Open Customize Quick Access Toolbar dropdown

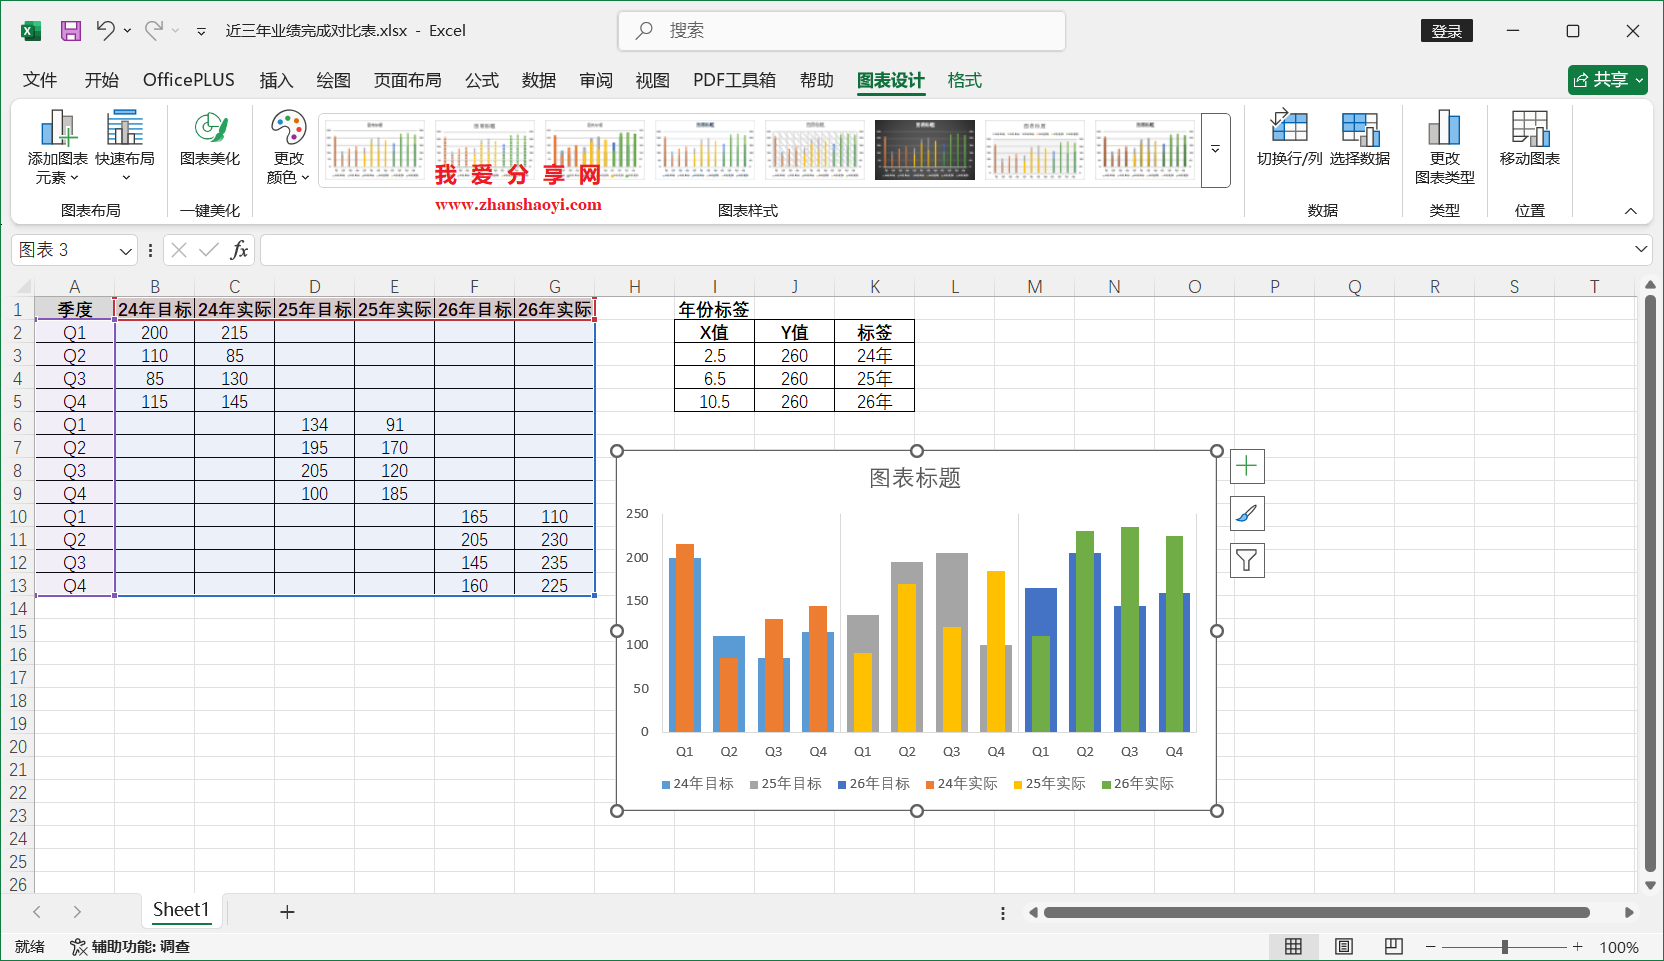click(x=201, y=31)
